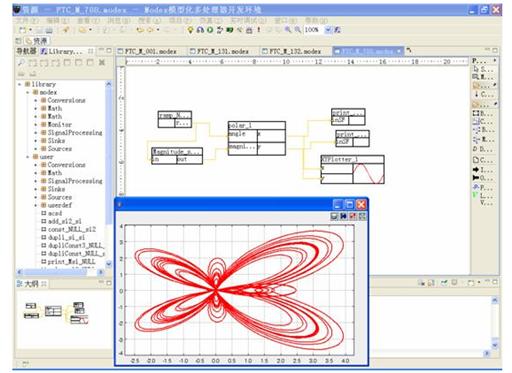Click the print icon in plot window toolbar
The height and width of the screenshot is (373, 512).
click(334, 216)
